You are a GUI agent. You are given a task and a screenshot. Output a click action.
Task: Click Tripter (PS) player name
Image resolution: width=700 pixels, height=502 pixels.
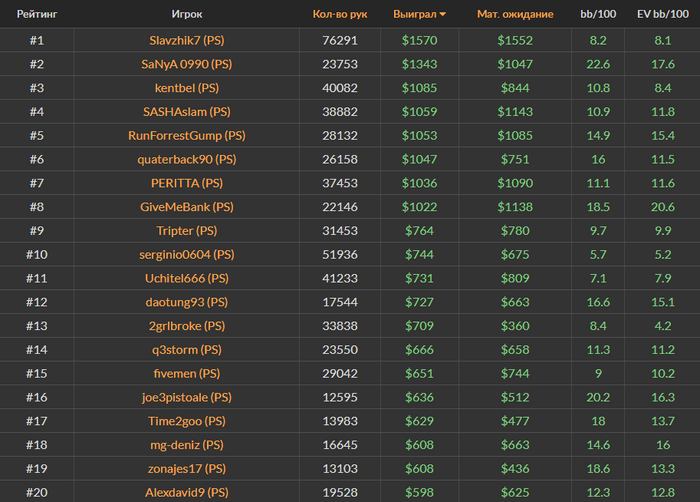click(x=187, y=231)
